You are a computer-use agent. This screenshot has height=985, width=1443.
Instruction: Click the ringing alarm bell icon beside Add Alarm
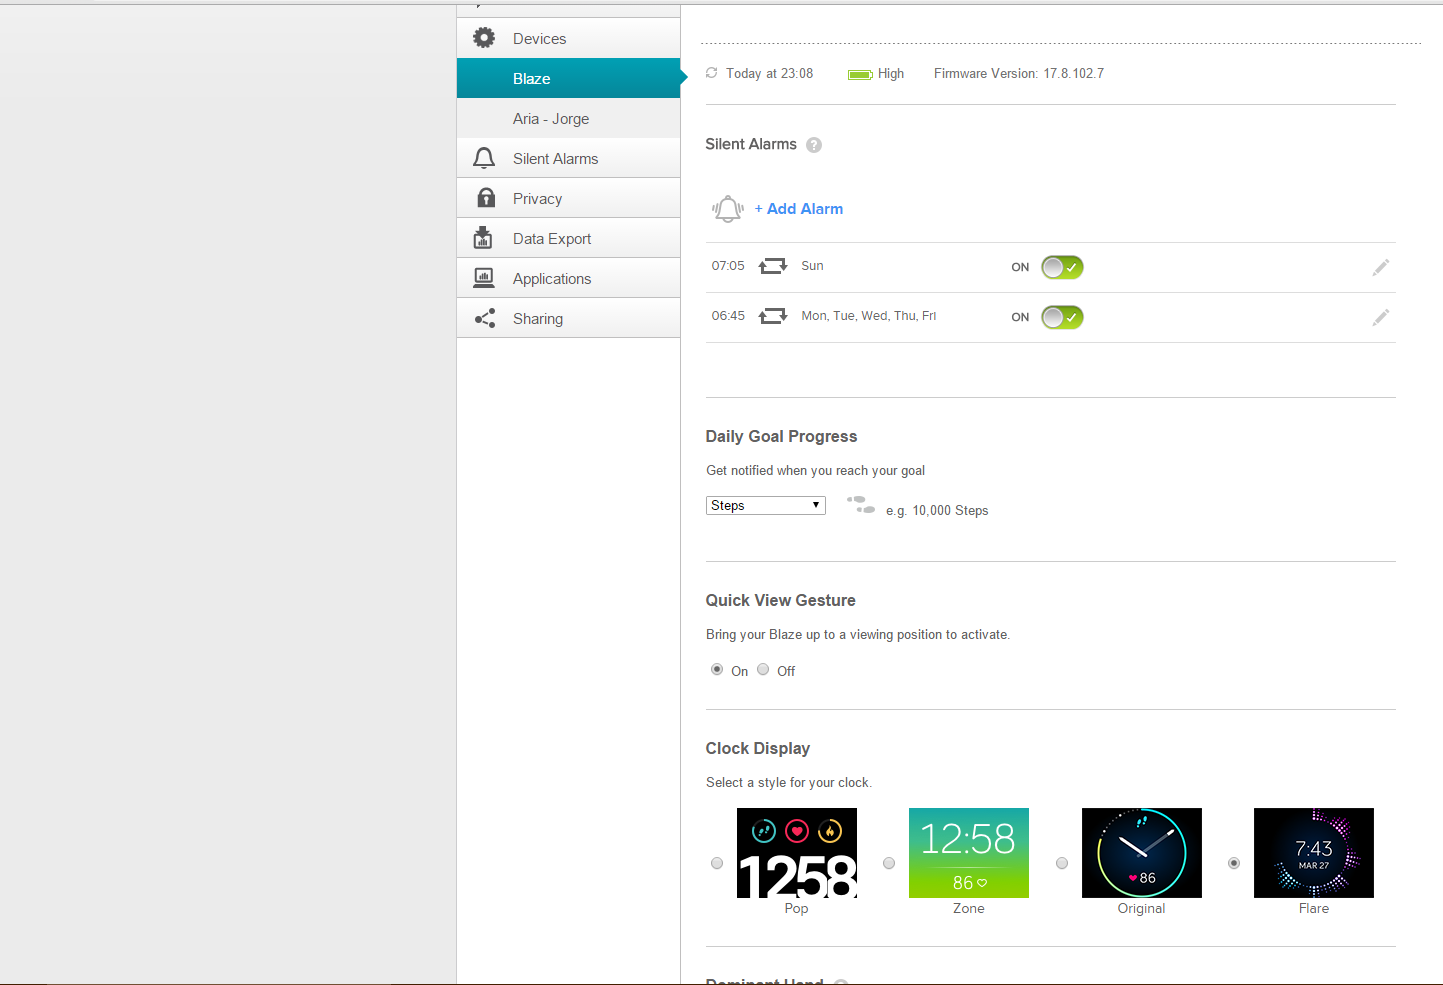pos(728,209)
